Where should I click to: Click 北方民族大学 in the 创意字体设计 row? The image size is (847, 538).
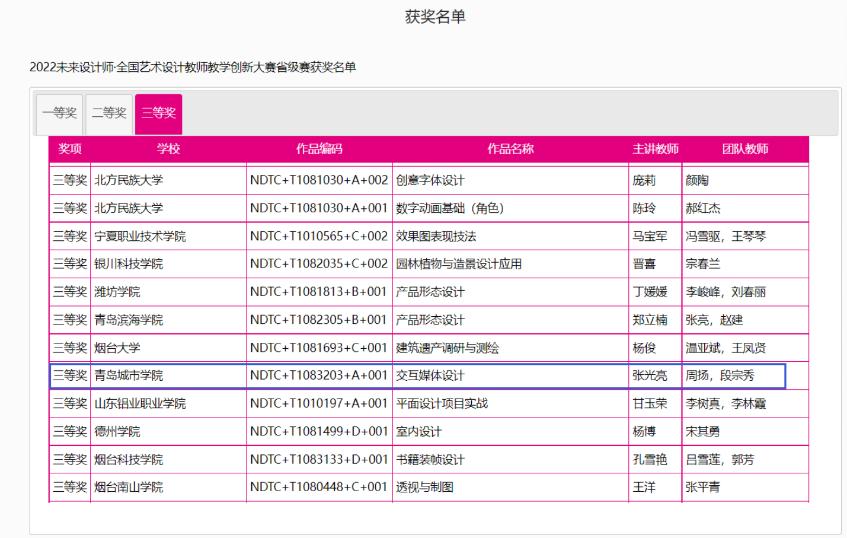coord(129,180)
